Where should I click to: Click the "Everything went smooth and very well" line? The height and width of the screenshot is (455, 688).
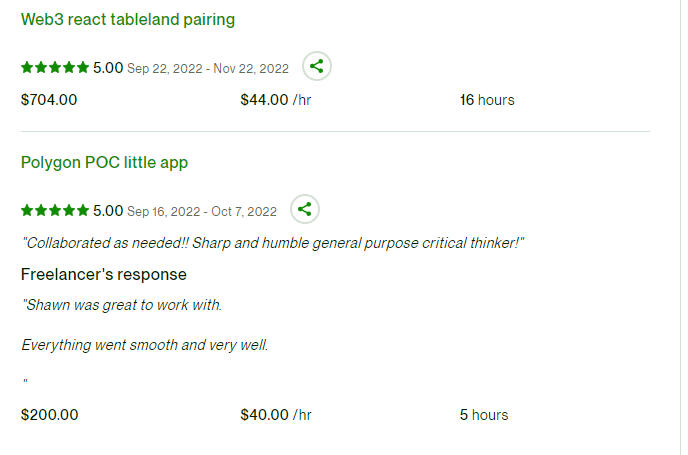tap(145, 345)
